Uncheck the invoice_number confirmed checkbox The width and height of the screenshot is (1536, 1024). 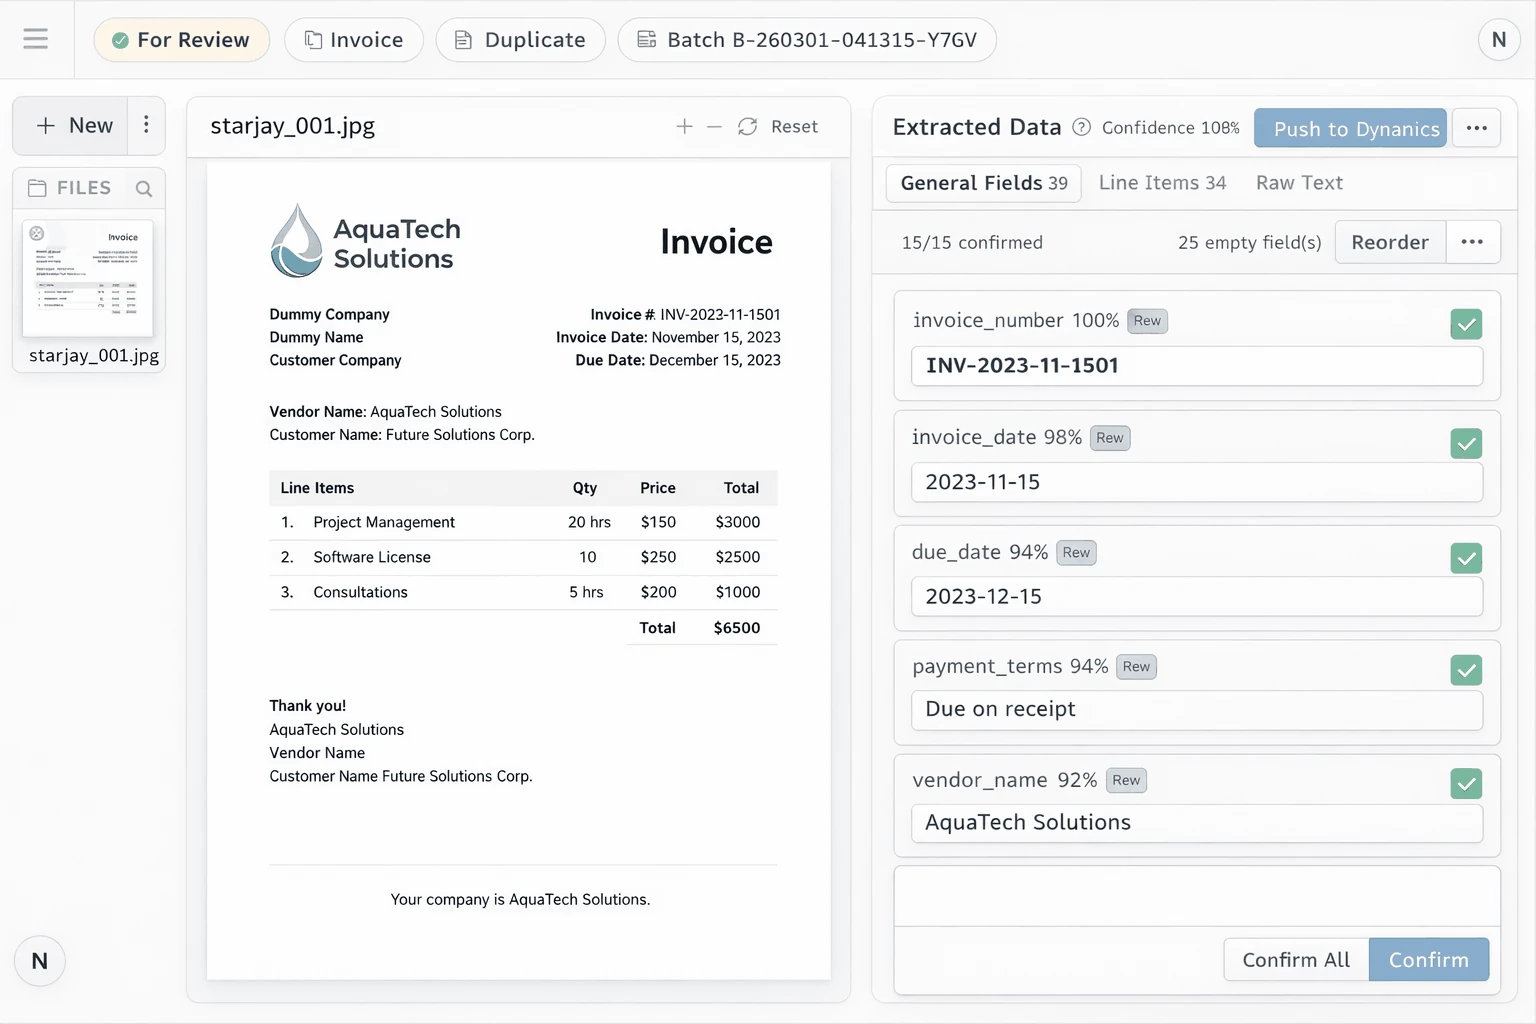pyautogui.click(x=1466, y=324)
